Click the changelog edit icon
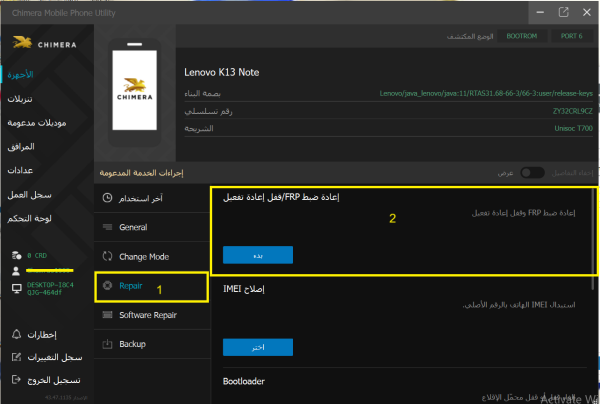600x404 pixels. pyautogui.click(x=16, y=357)
